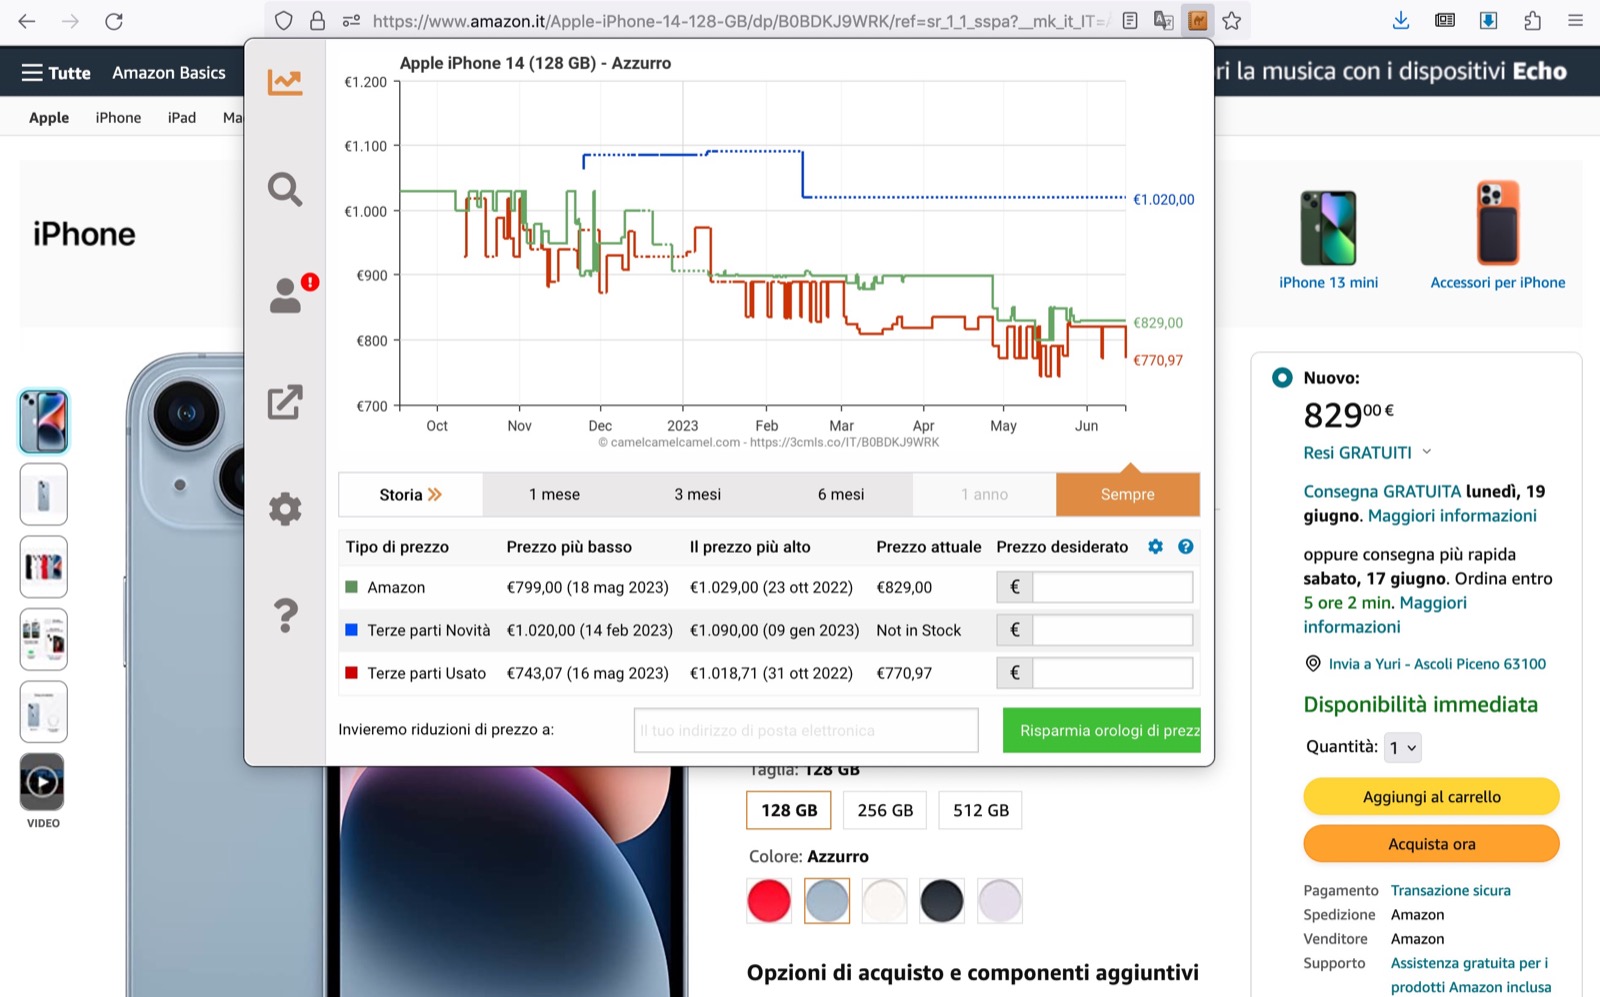1600x997 pixels.
Task: Select the white color swatch
Action: (x=884, y=901)
